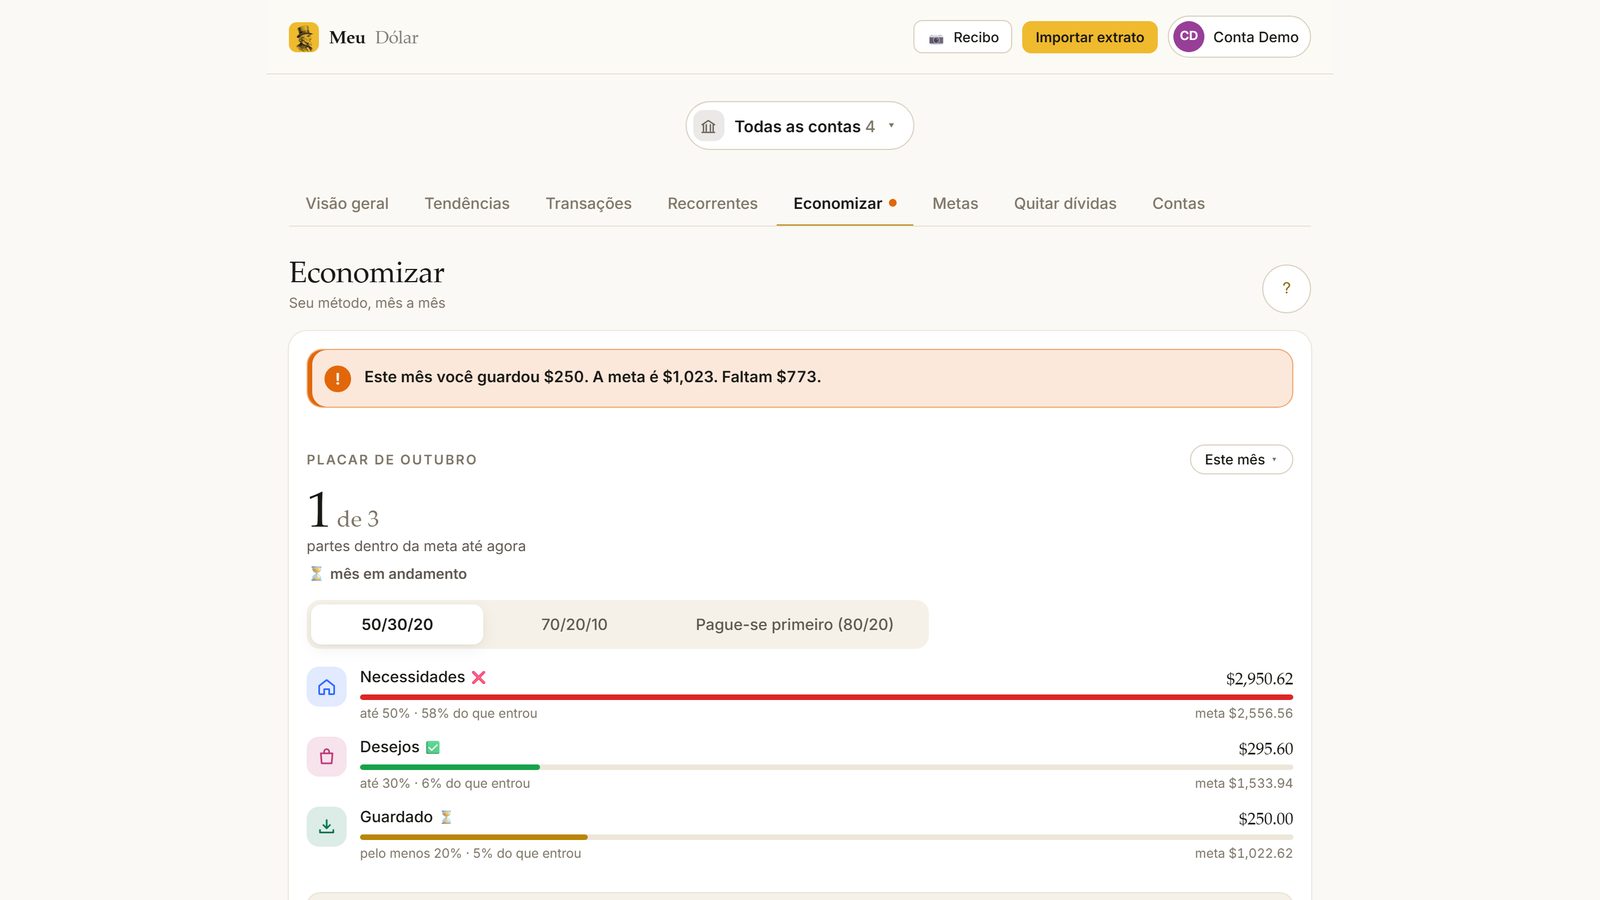Screen dimensions: 1600x900
Task: Click the hourglass icon beside Guardado
Action: click(x=446, y=817)
